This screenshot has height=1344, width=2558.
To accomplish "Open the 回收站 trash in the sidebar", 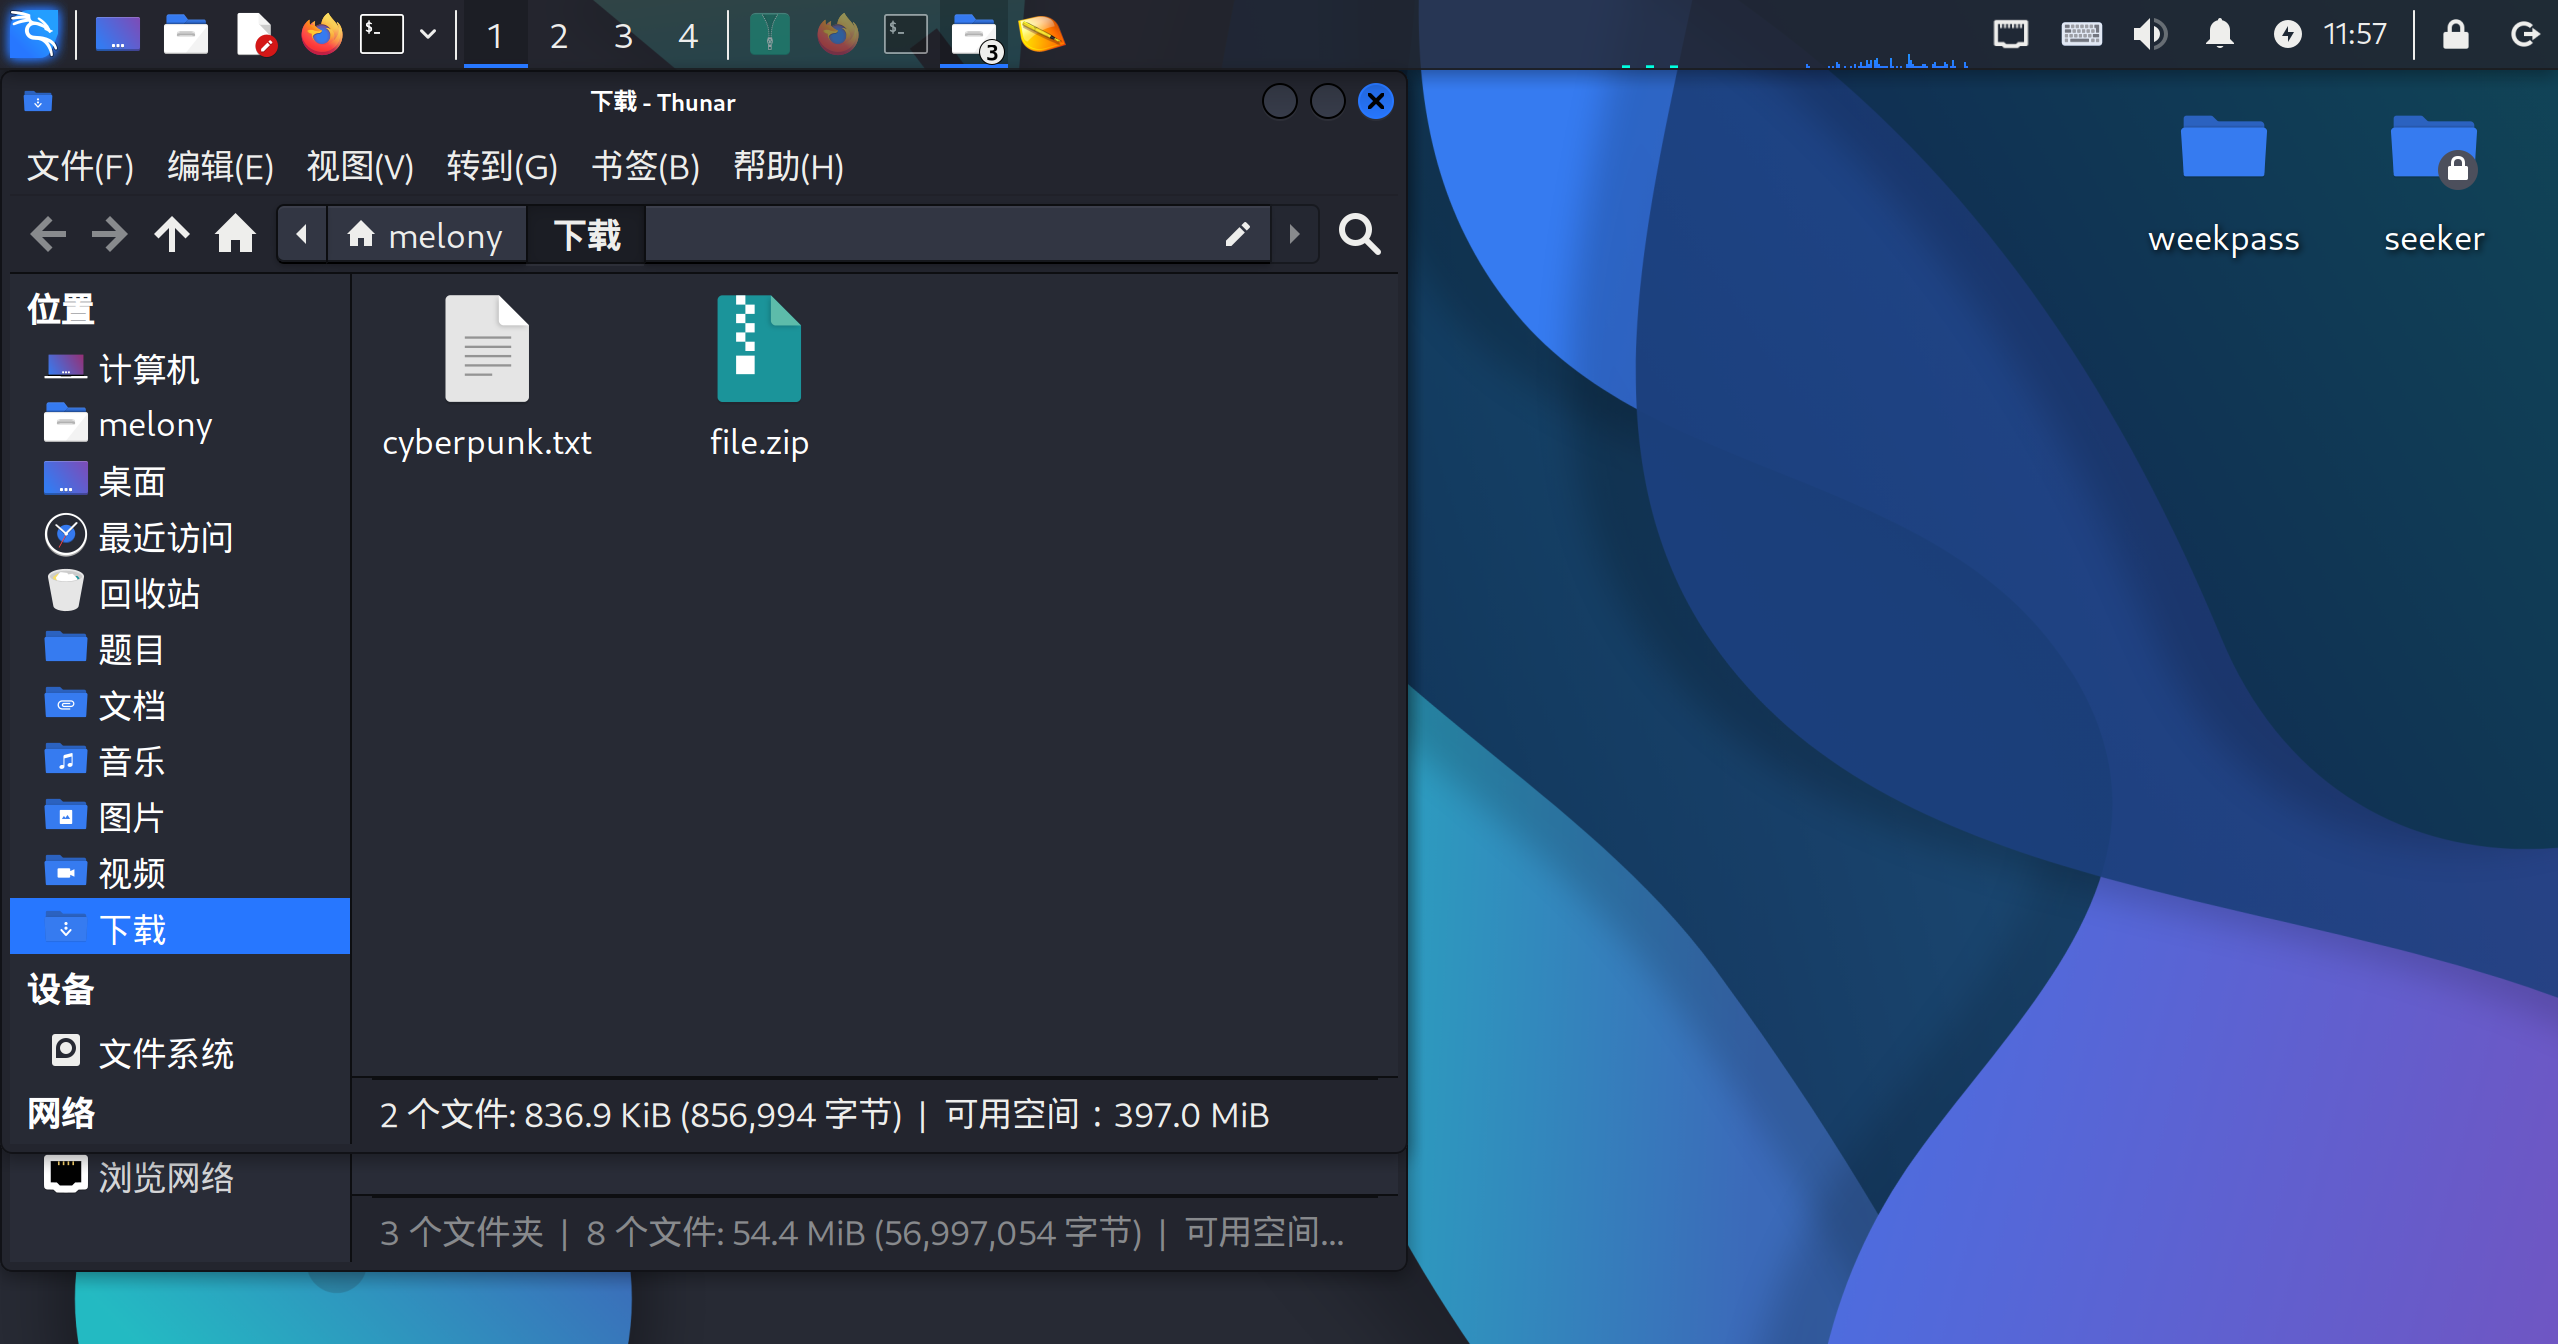I will point(148,594).
